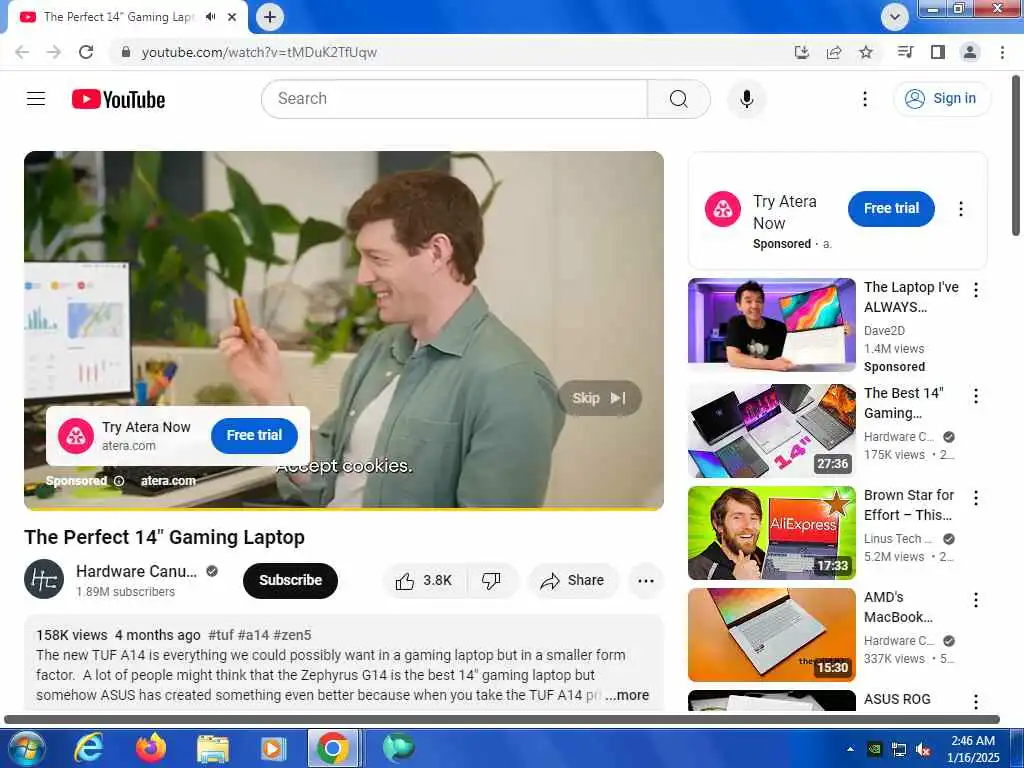Launch Internet Explorer from taskbar
Screen dimensions: 1024x768
click(x=88, y=748)
